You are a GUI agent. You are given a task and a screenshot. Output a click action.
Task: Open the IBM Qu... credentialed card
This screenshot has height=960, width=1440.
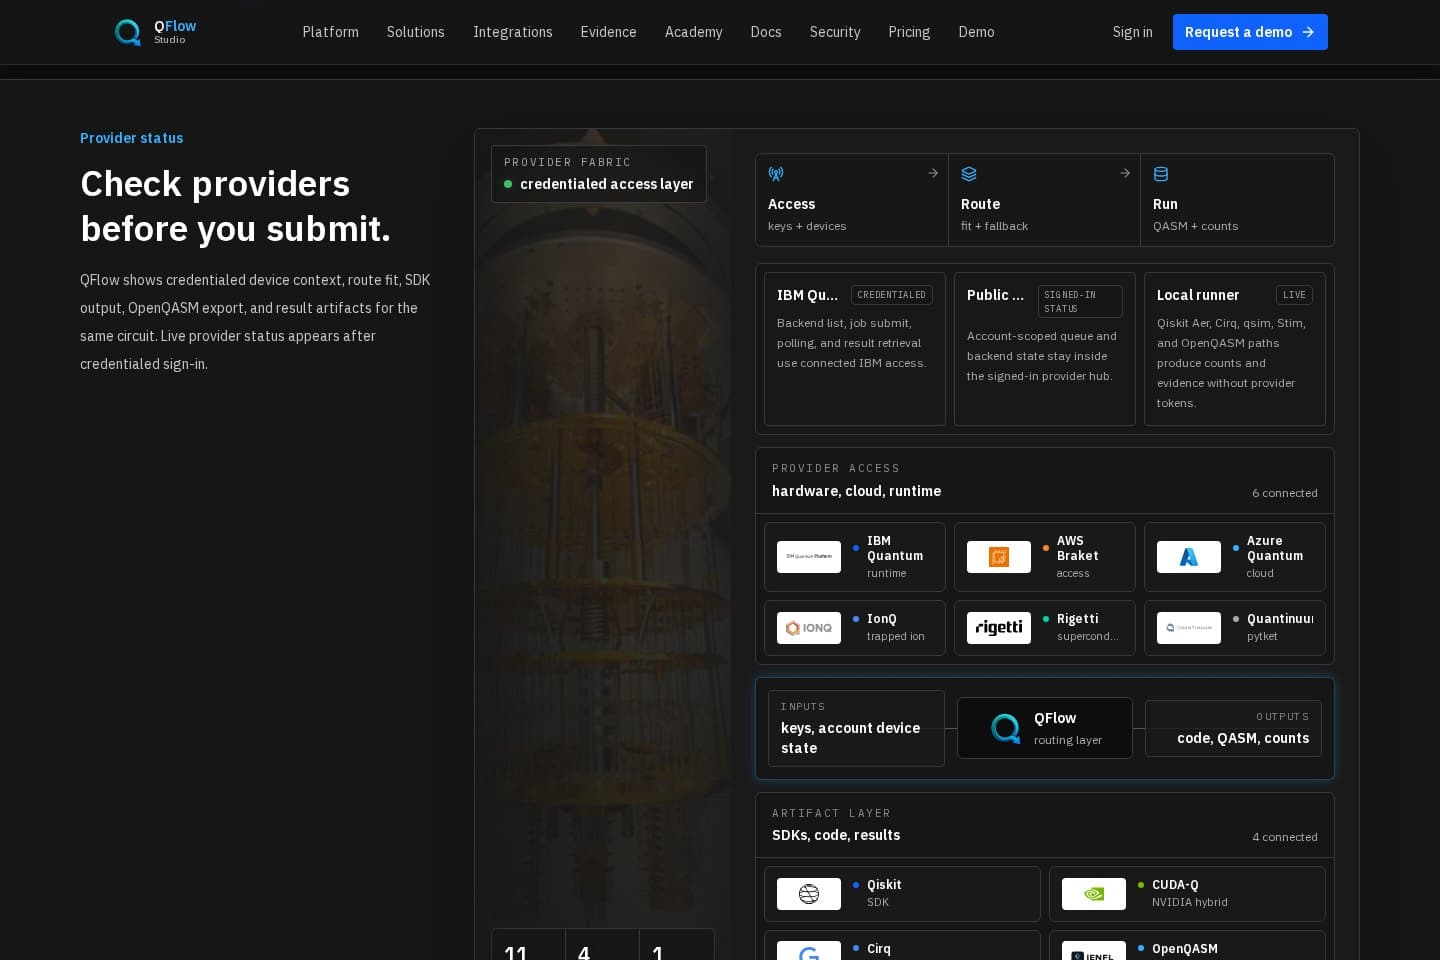click(x=855, y=349)
